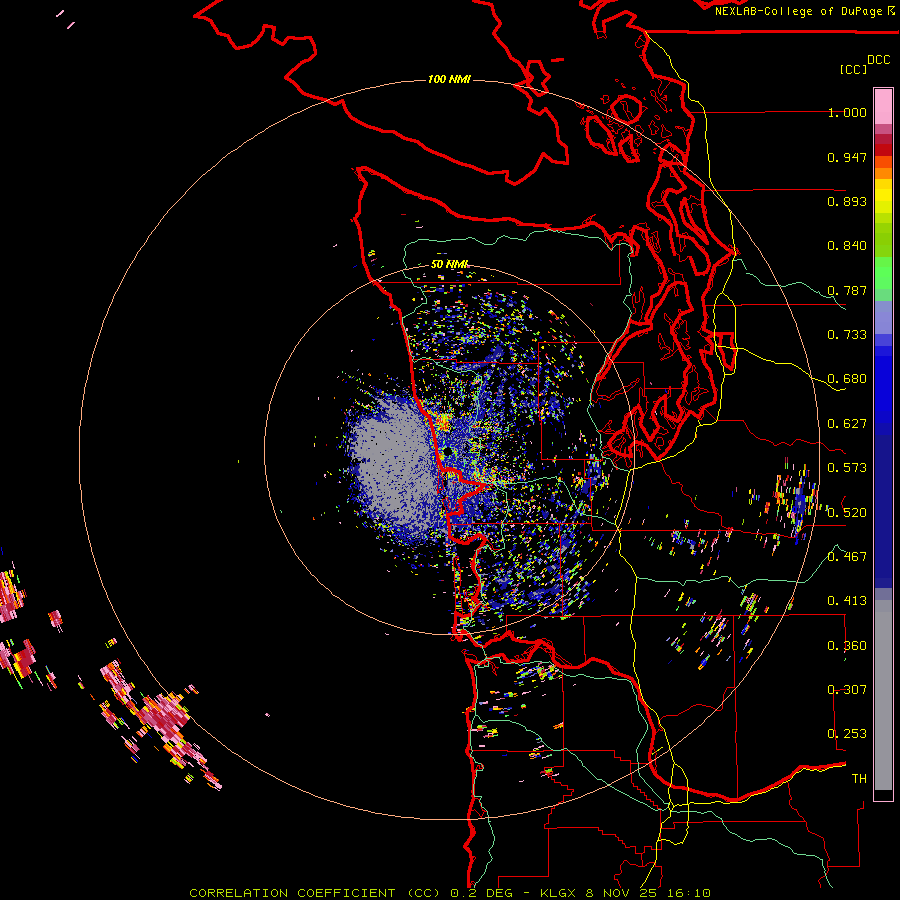900x900 pixels.
Task: Click the 50 NMI range ring label
Action: (x=450, y=264)
